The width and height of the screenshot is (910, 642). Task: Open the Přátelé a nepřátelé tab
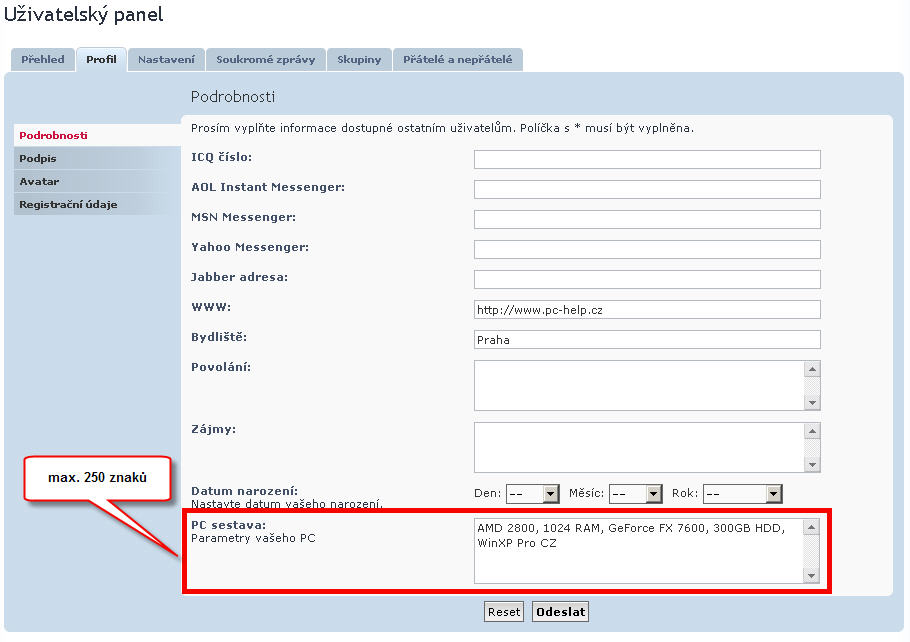coord(457,60)
